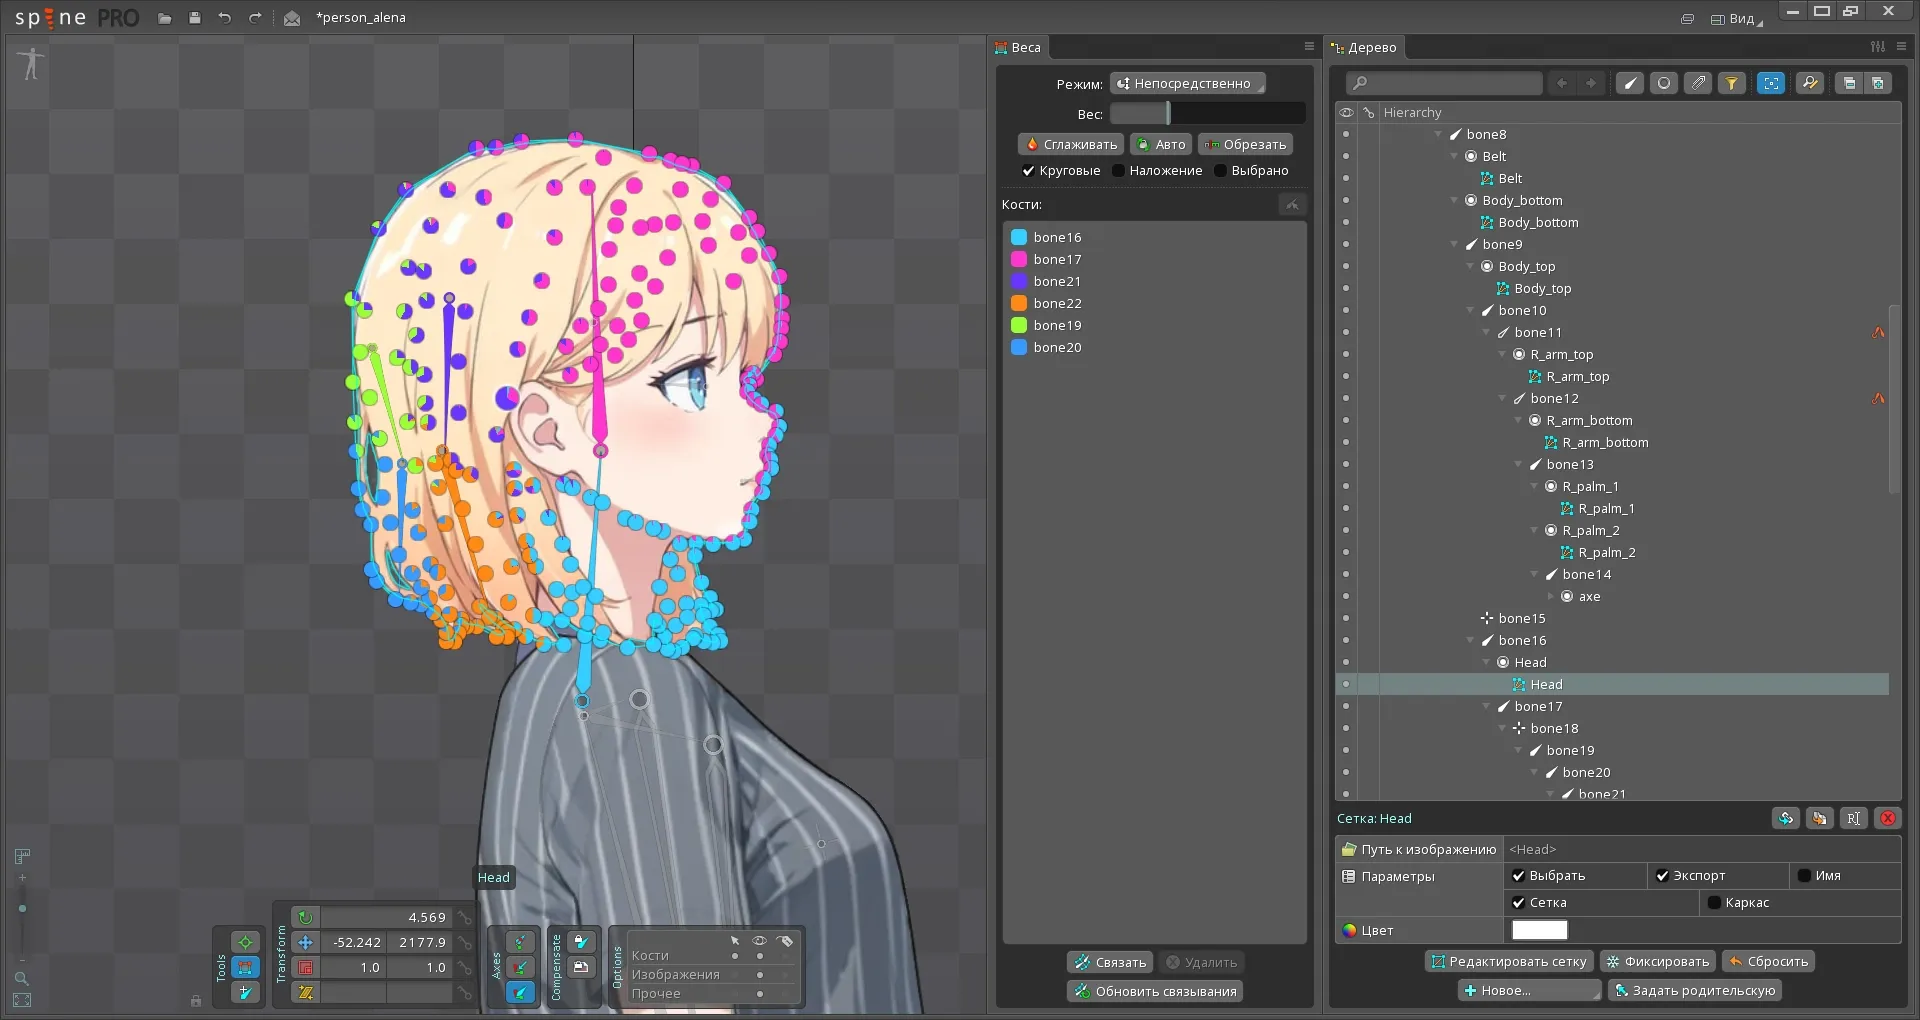
Task: Toggle the Сетка checkbox
Action: click(1518, 903)
